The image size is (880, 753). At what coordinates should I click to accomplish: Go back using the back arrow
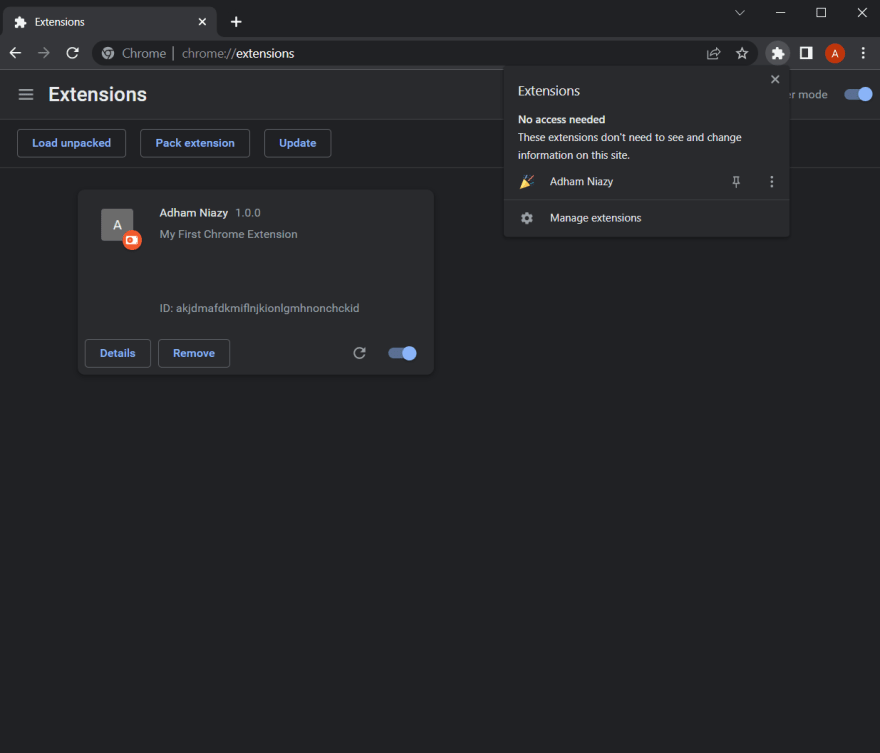[16, 53]
